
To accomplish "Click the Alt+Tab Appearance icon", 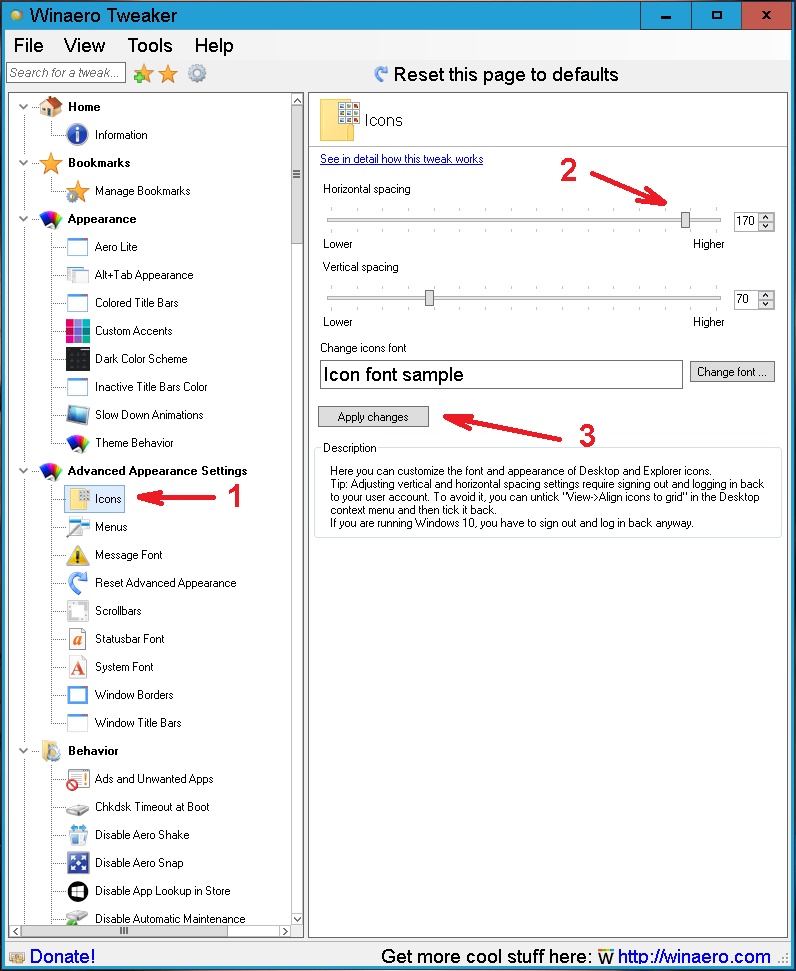I will (x=77, y=274).
